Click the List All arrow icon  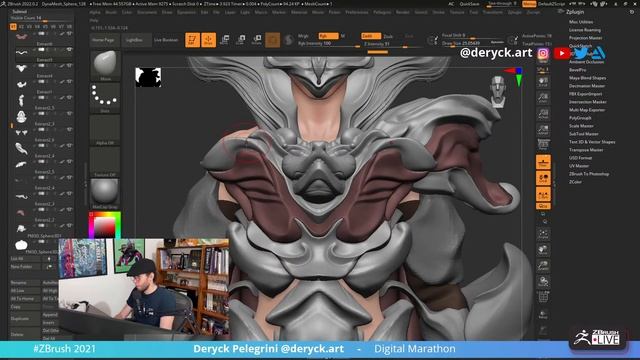point(49,259)
